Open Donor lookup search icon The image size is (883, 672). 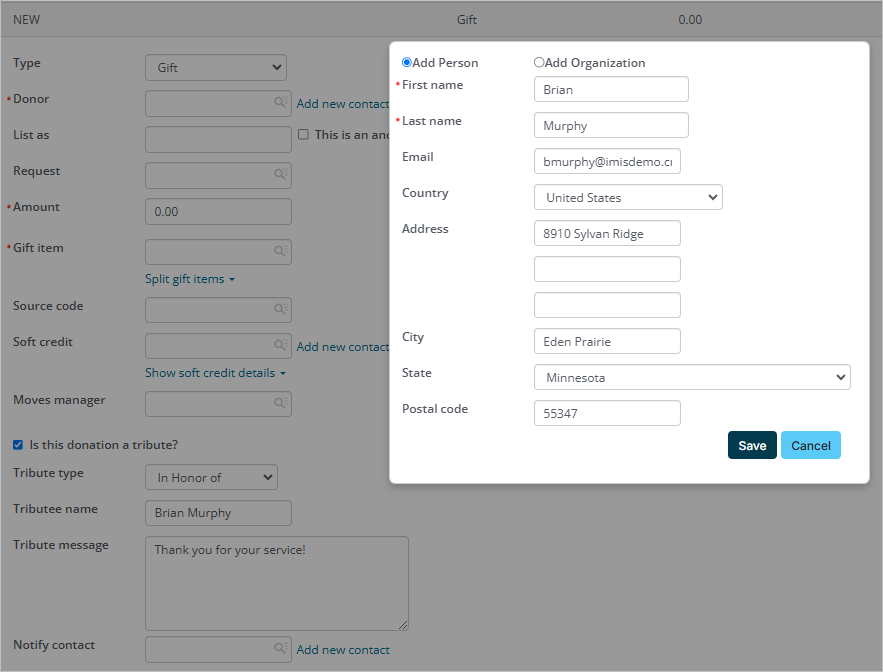click(x=280, y=102)
